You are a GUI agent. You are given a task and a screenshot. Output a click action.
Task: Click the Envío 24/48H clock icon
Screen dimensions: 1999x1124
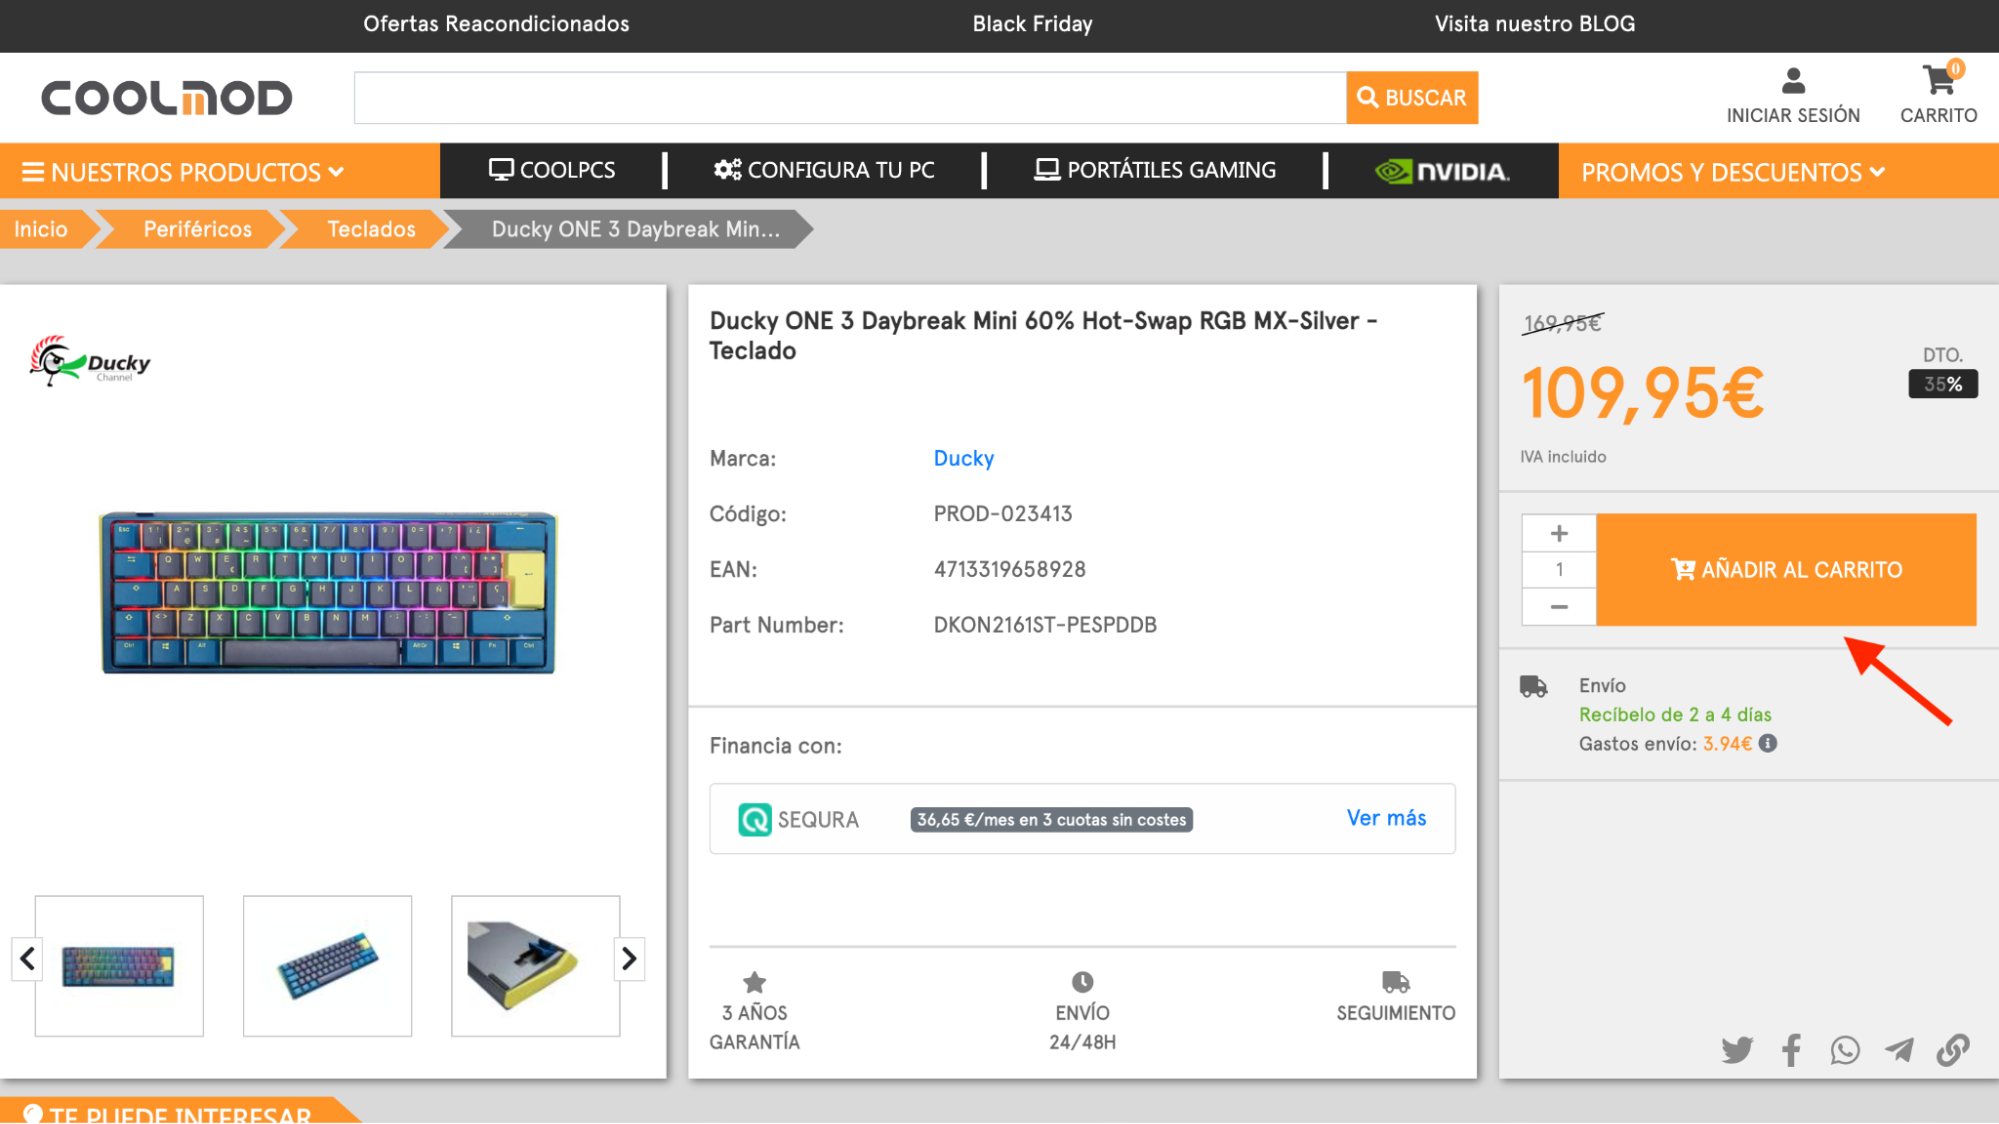coord(1082,982)
